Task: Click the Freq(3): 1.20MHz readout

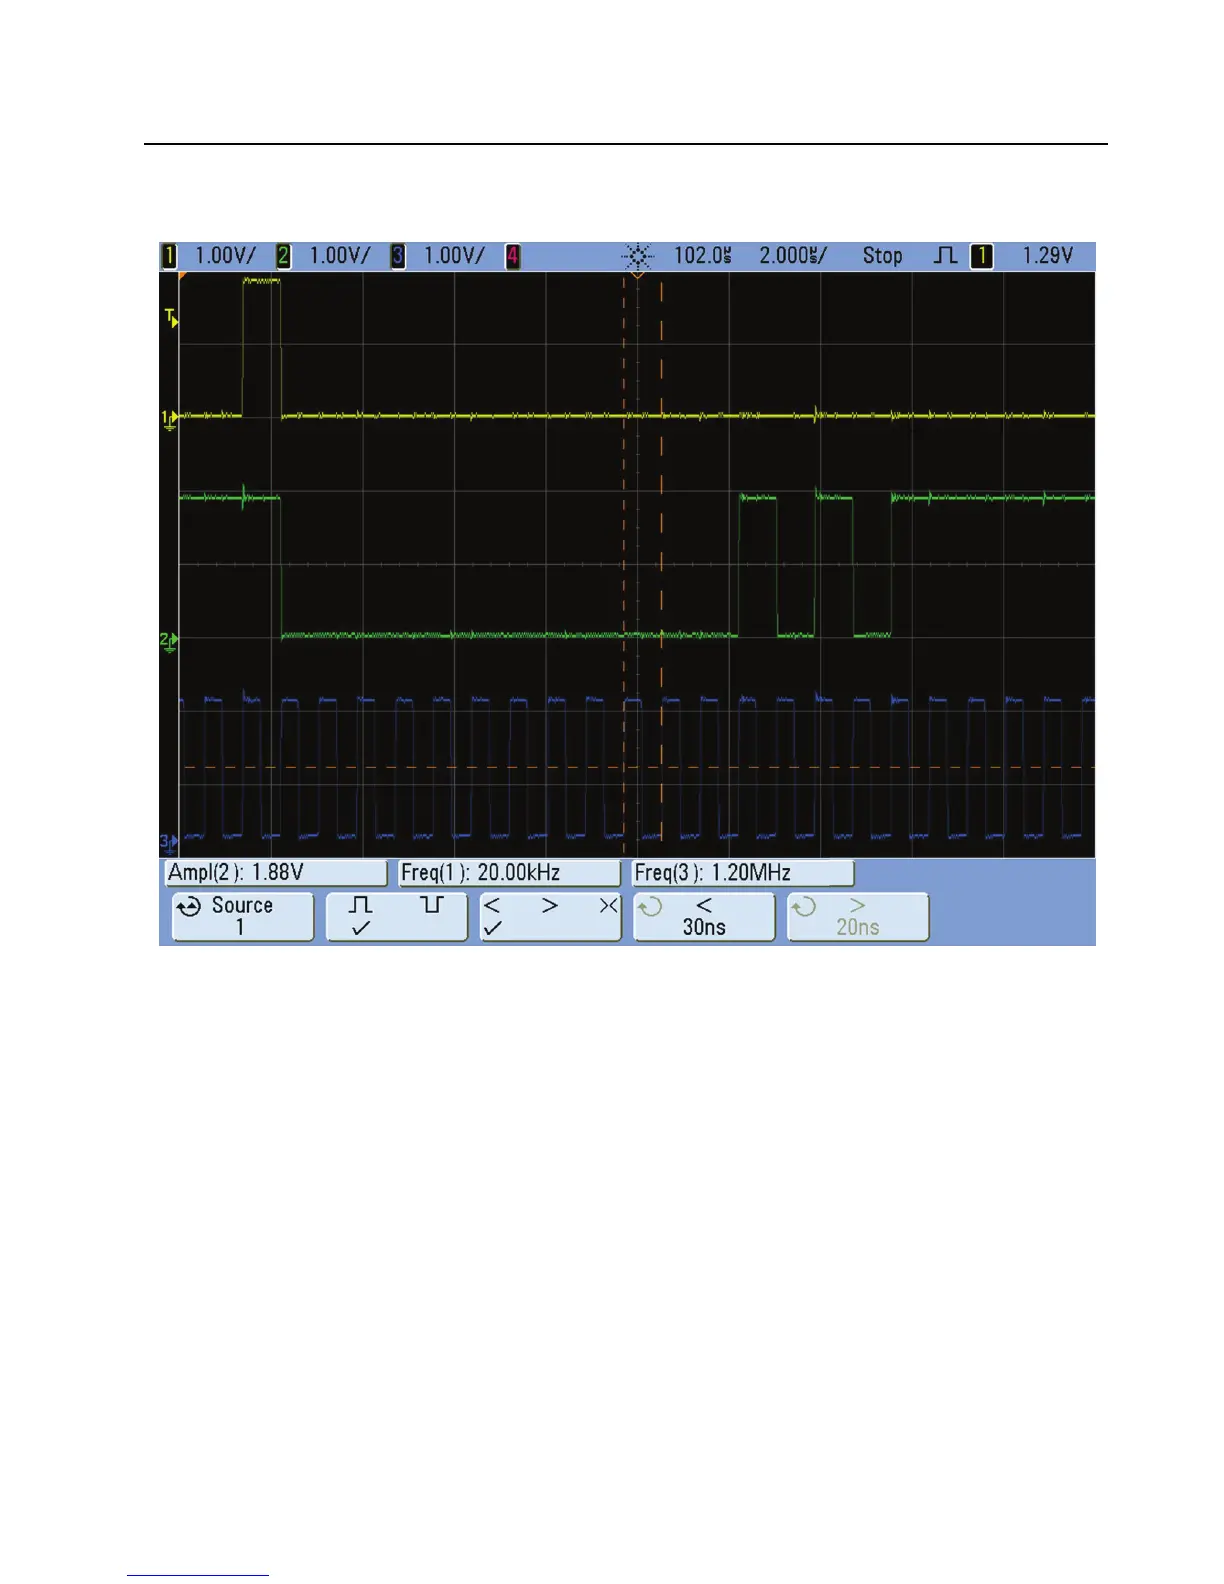Action: pyautogui.click(x=743, y=873)
